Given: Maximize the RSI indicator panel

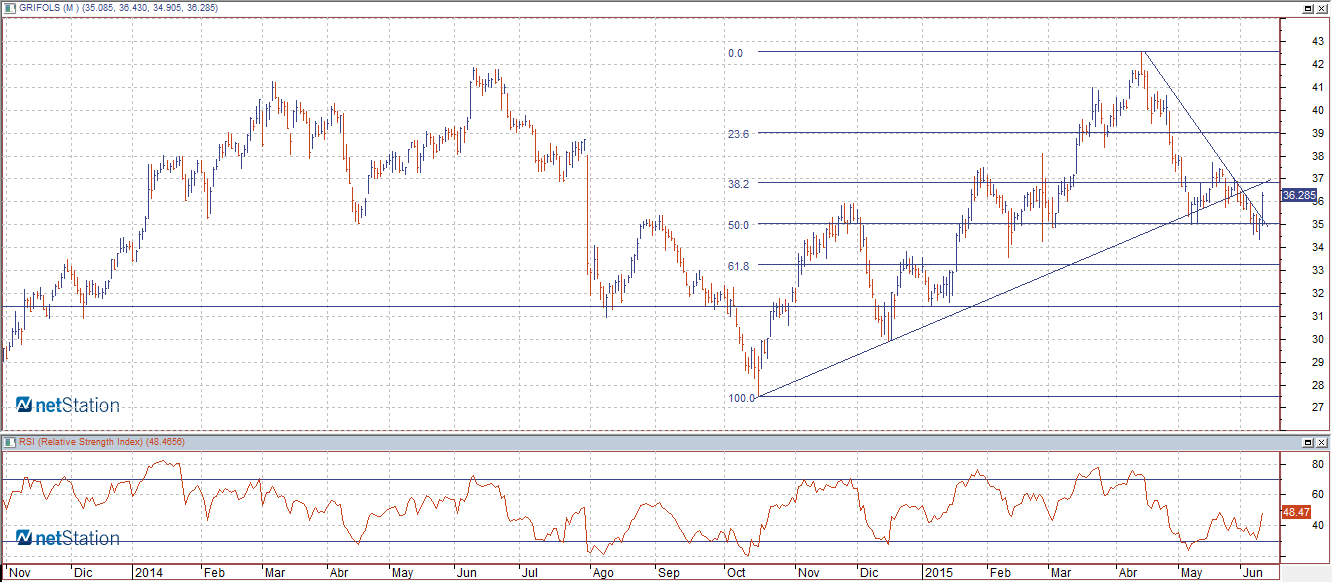Looking at the screenshot, I should pos(1308,441).
